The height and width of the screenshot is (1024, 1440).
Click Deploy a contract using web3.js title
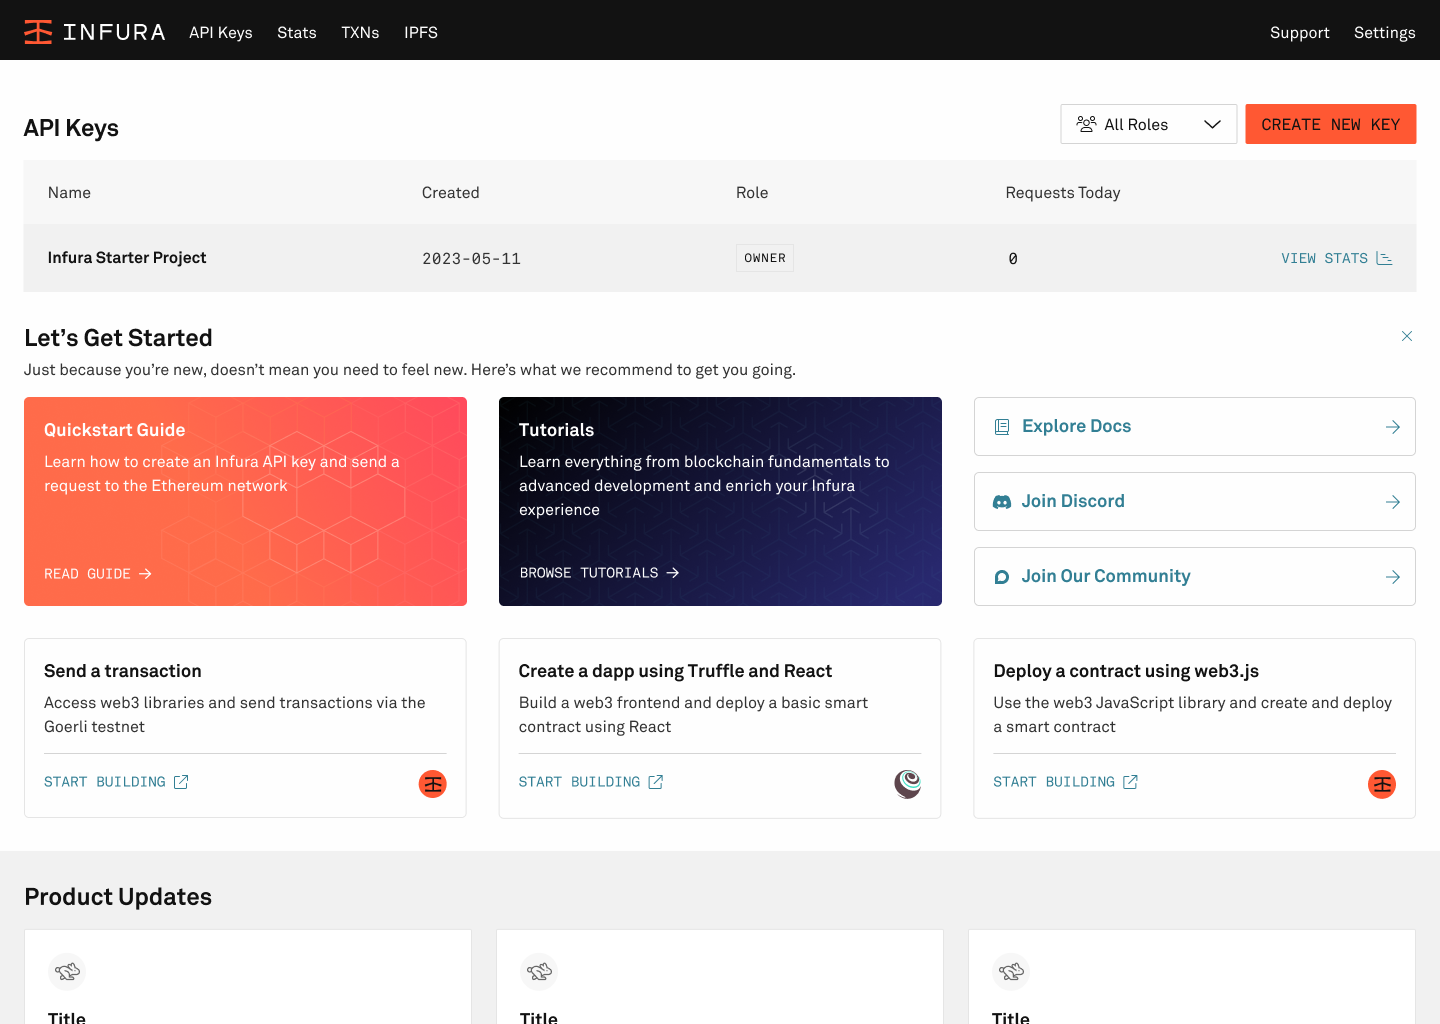pyautogui.click(x=1126, y=671)
